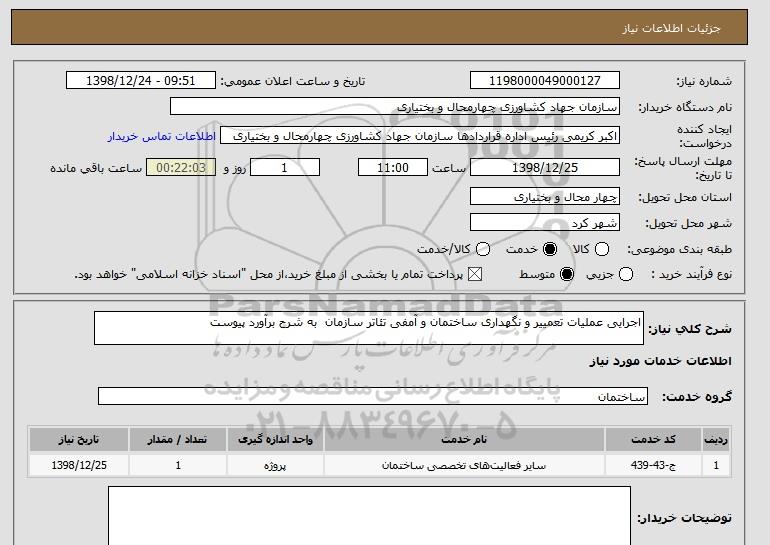The image size is (770, 545).
Task: Click the days remaining field showing 1
Action: click(x=285, y=167)
